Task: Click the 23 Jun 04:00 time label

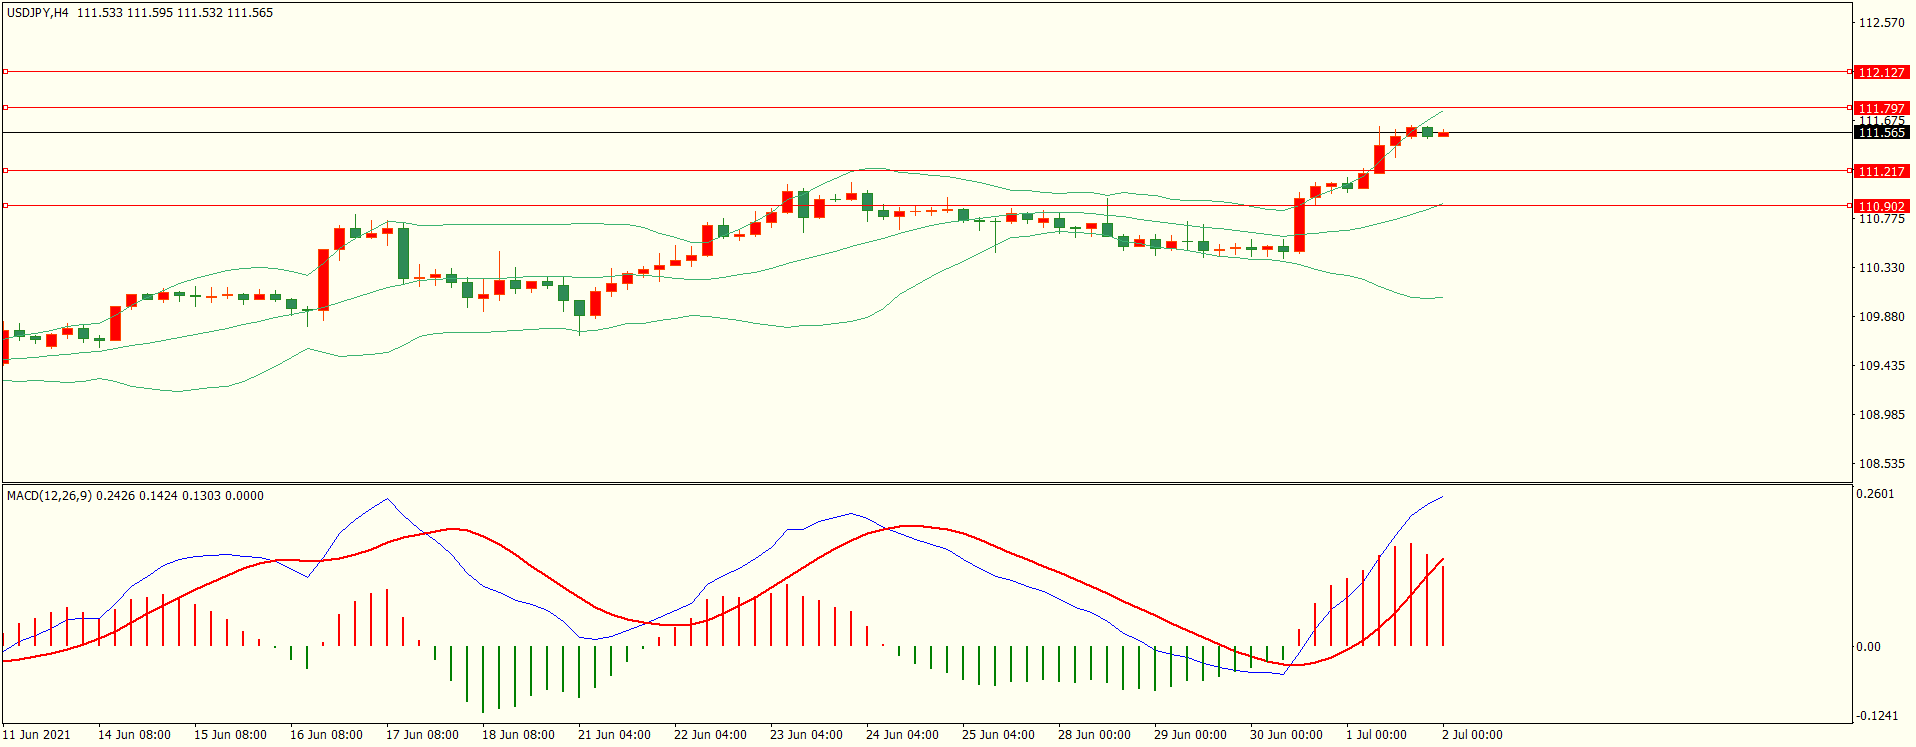Action: coord(806,735)
